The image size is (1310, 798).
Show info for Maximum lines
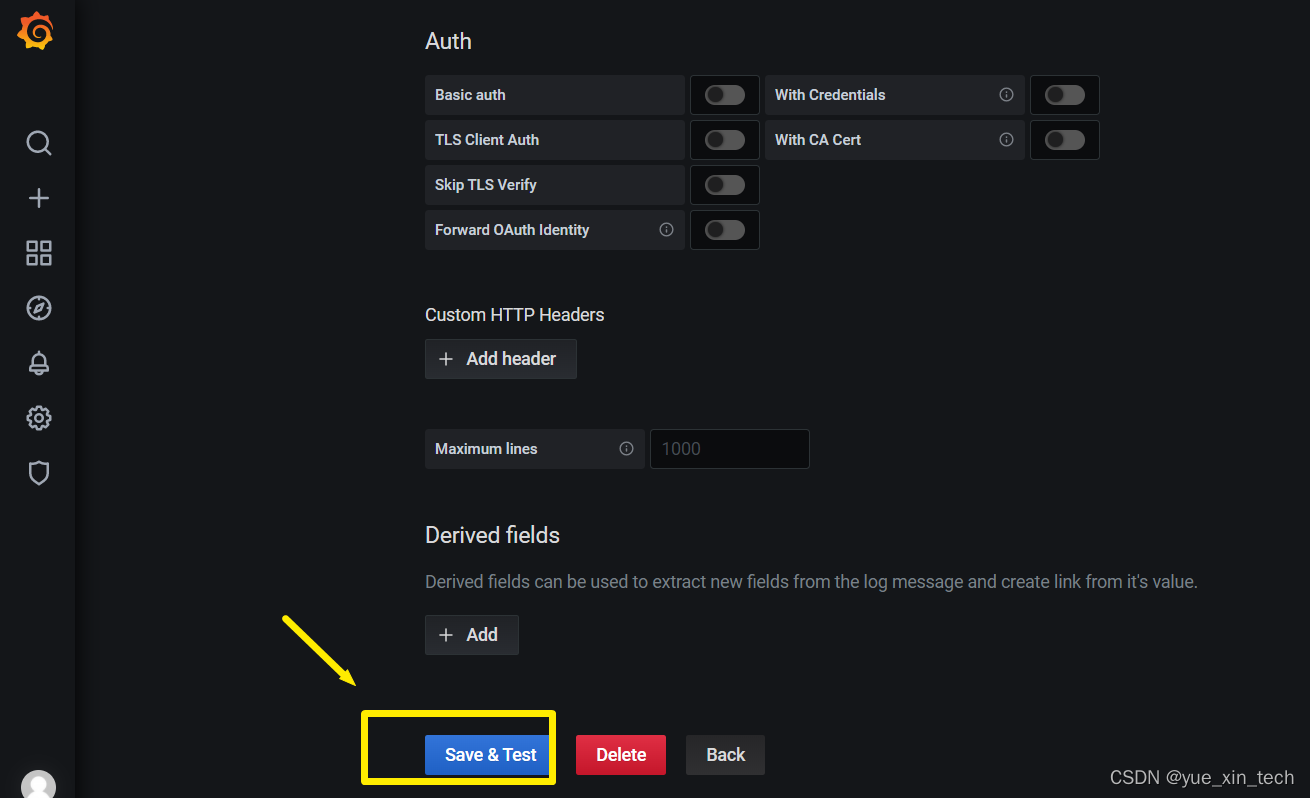click(626, 449)
